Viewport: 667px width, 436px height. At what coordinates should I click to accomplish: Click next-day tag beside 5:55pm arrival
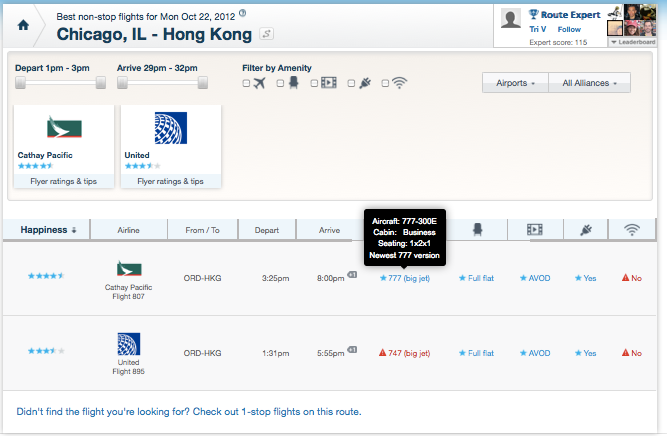(x=352, y=350)
